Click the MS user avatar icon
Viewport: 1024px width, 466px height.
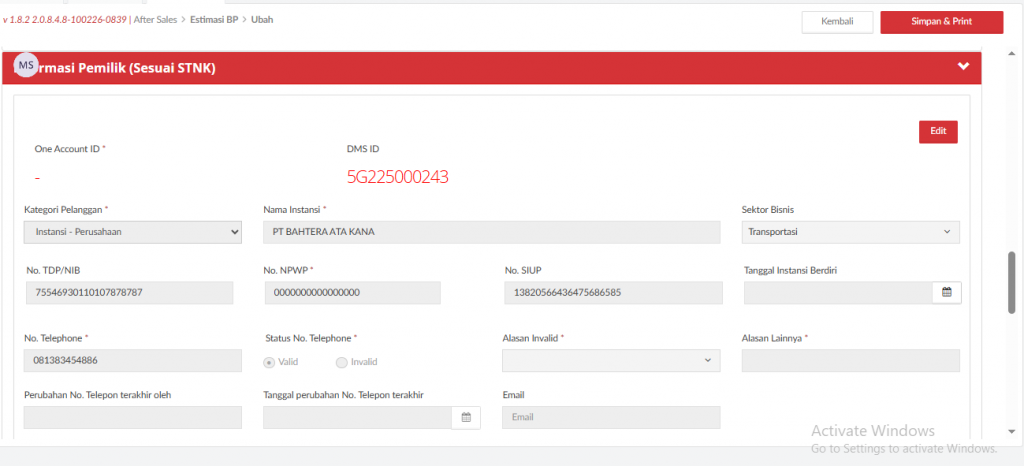(x=26, y=65)
